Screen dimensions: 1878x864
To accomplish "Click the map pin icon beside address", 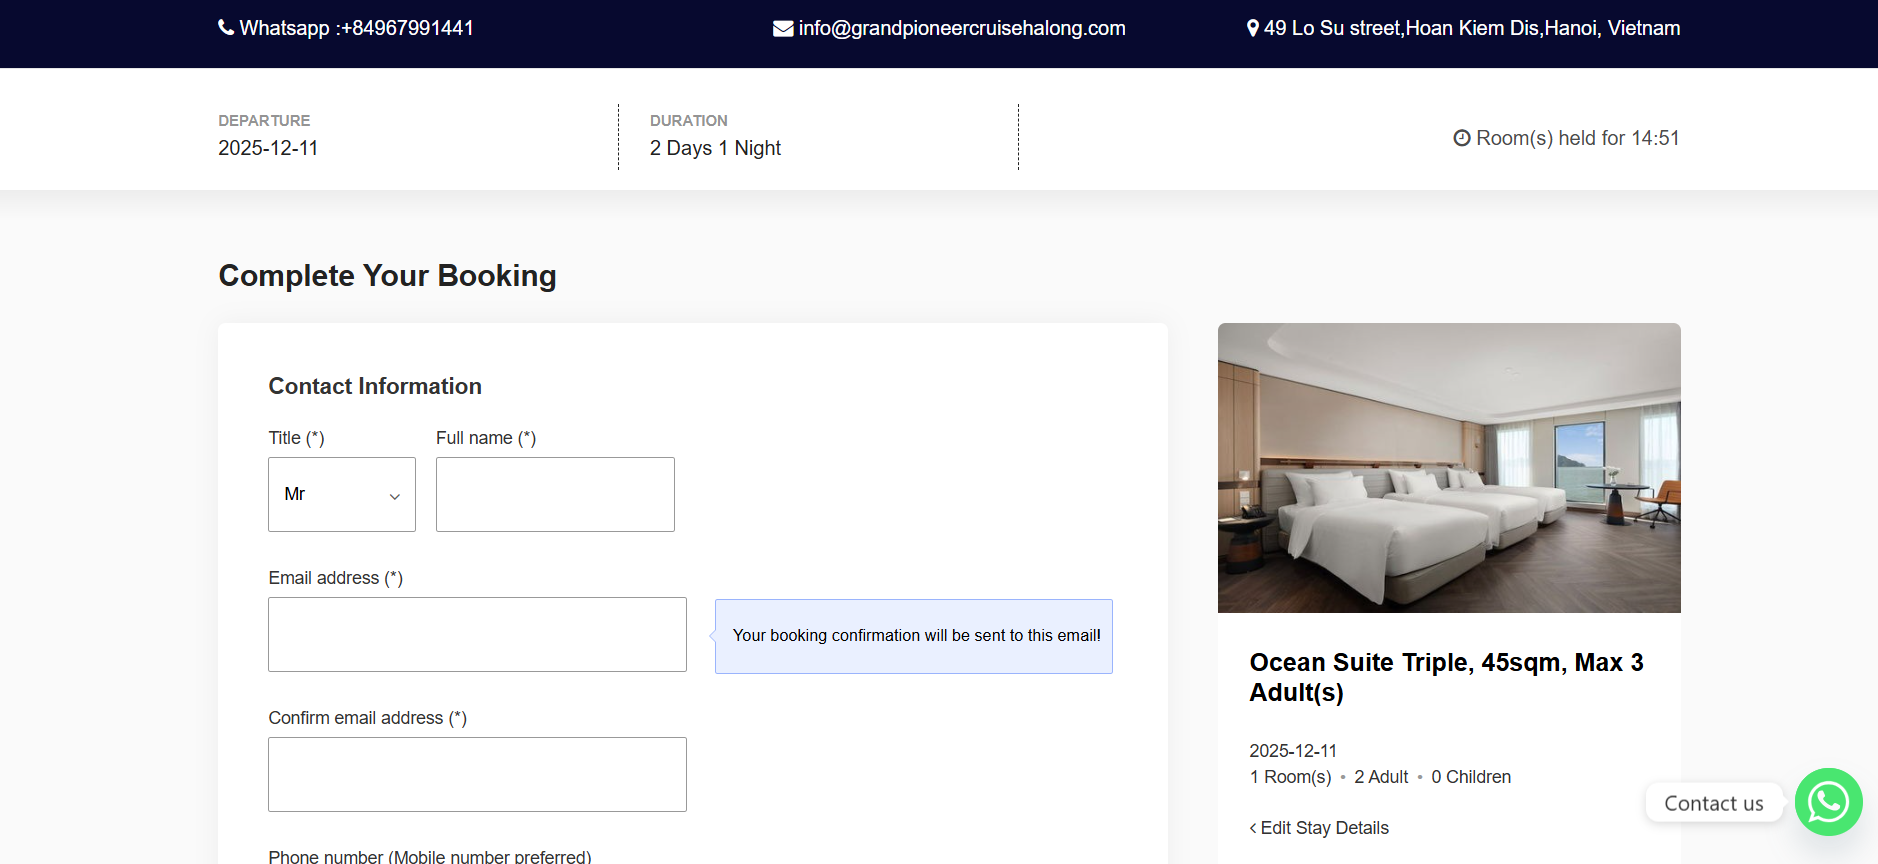I will pyautogui.click(x=1253, y=28).
